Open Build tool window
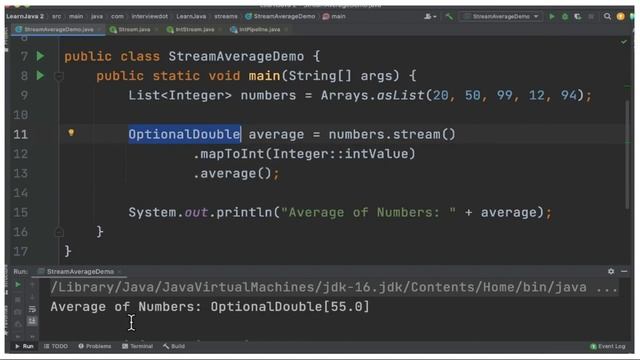This screenshot has height=360, width=640. coord(174,346)
